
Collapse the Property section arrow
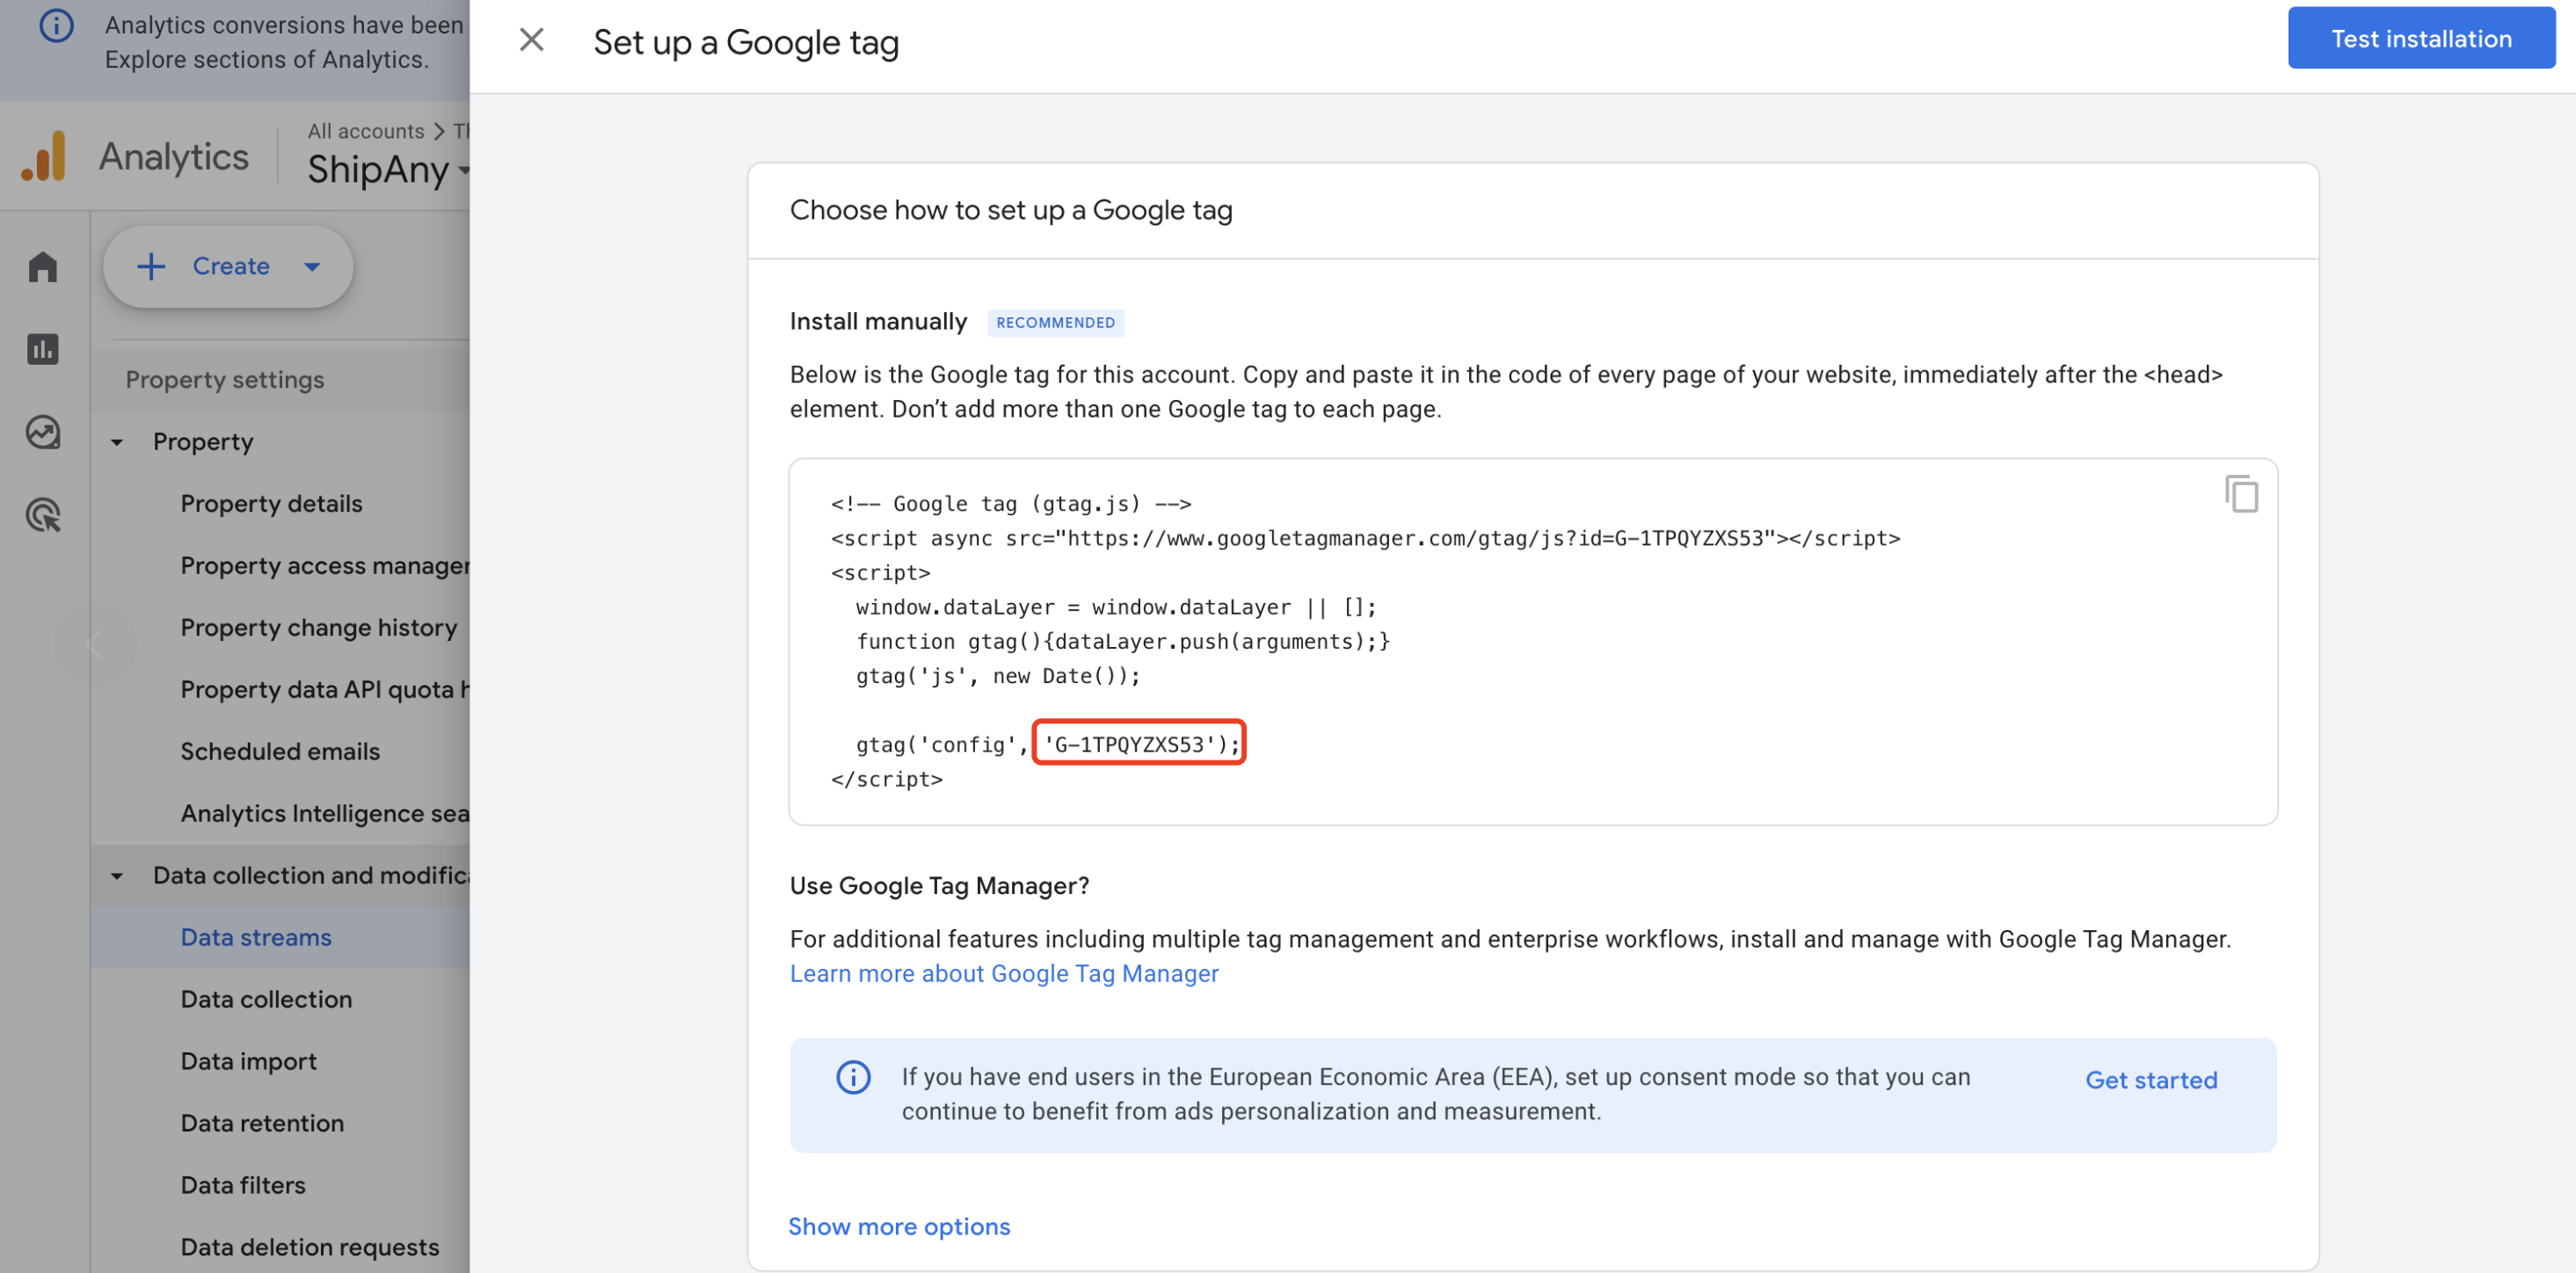coord(117,442)
